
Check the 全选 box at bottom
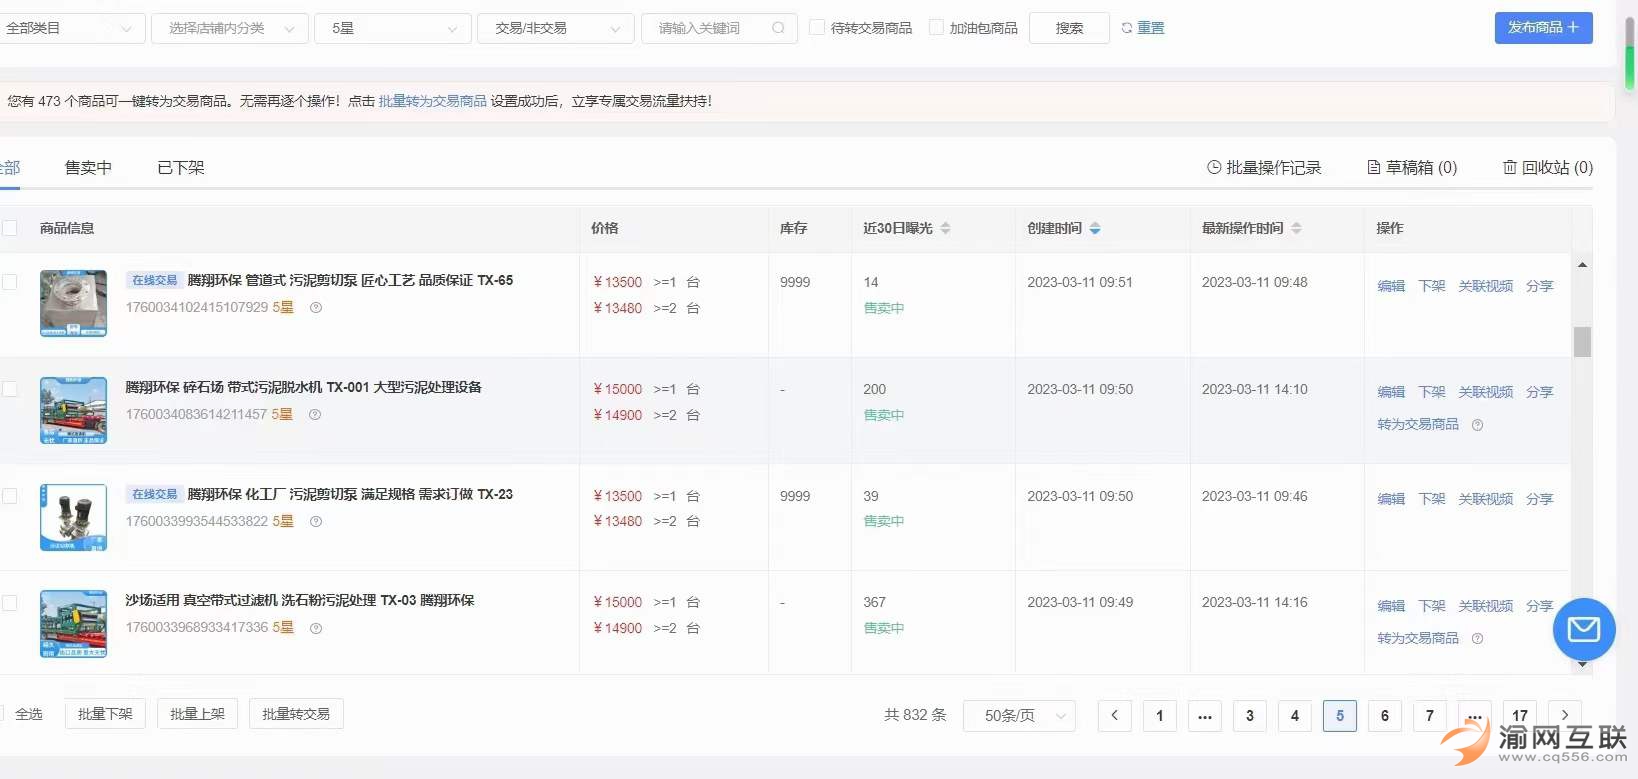(3, 714)
